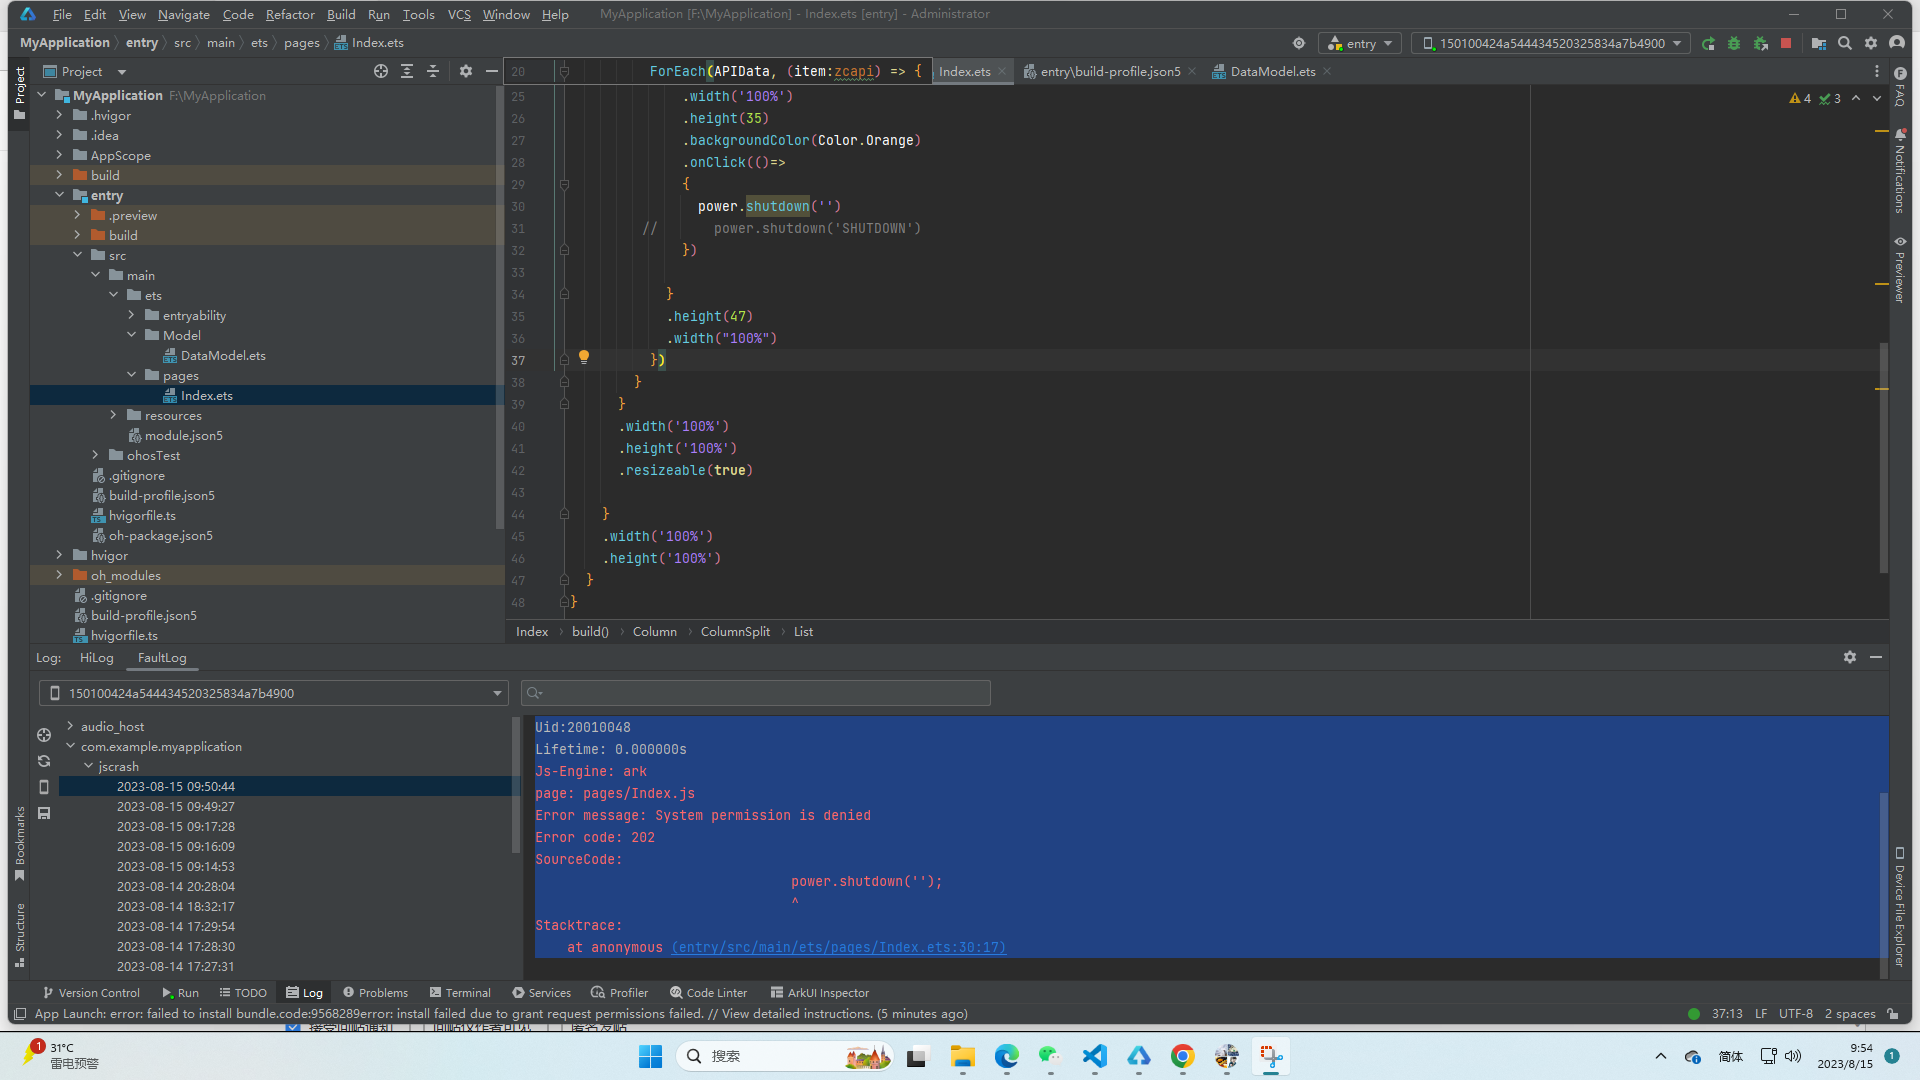Click the warnings count indicator in editor
The width and height of the screenshot is (1920, 1080).
[1800, 98]
